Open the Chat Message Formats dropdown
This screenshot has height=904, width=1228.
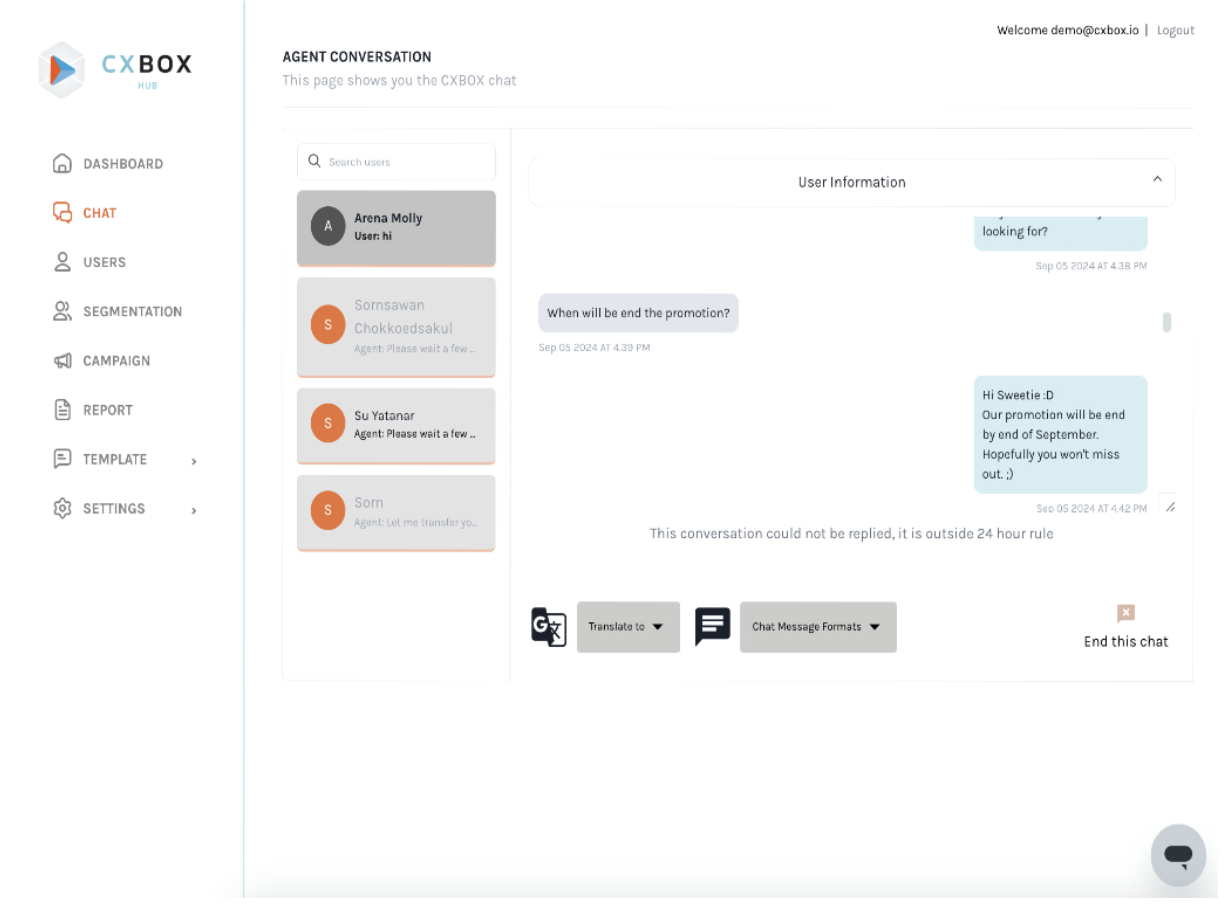818,627
